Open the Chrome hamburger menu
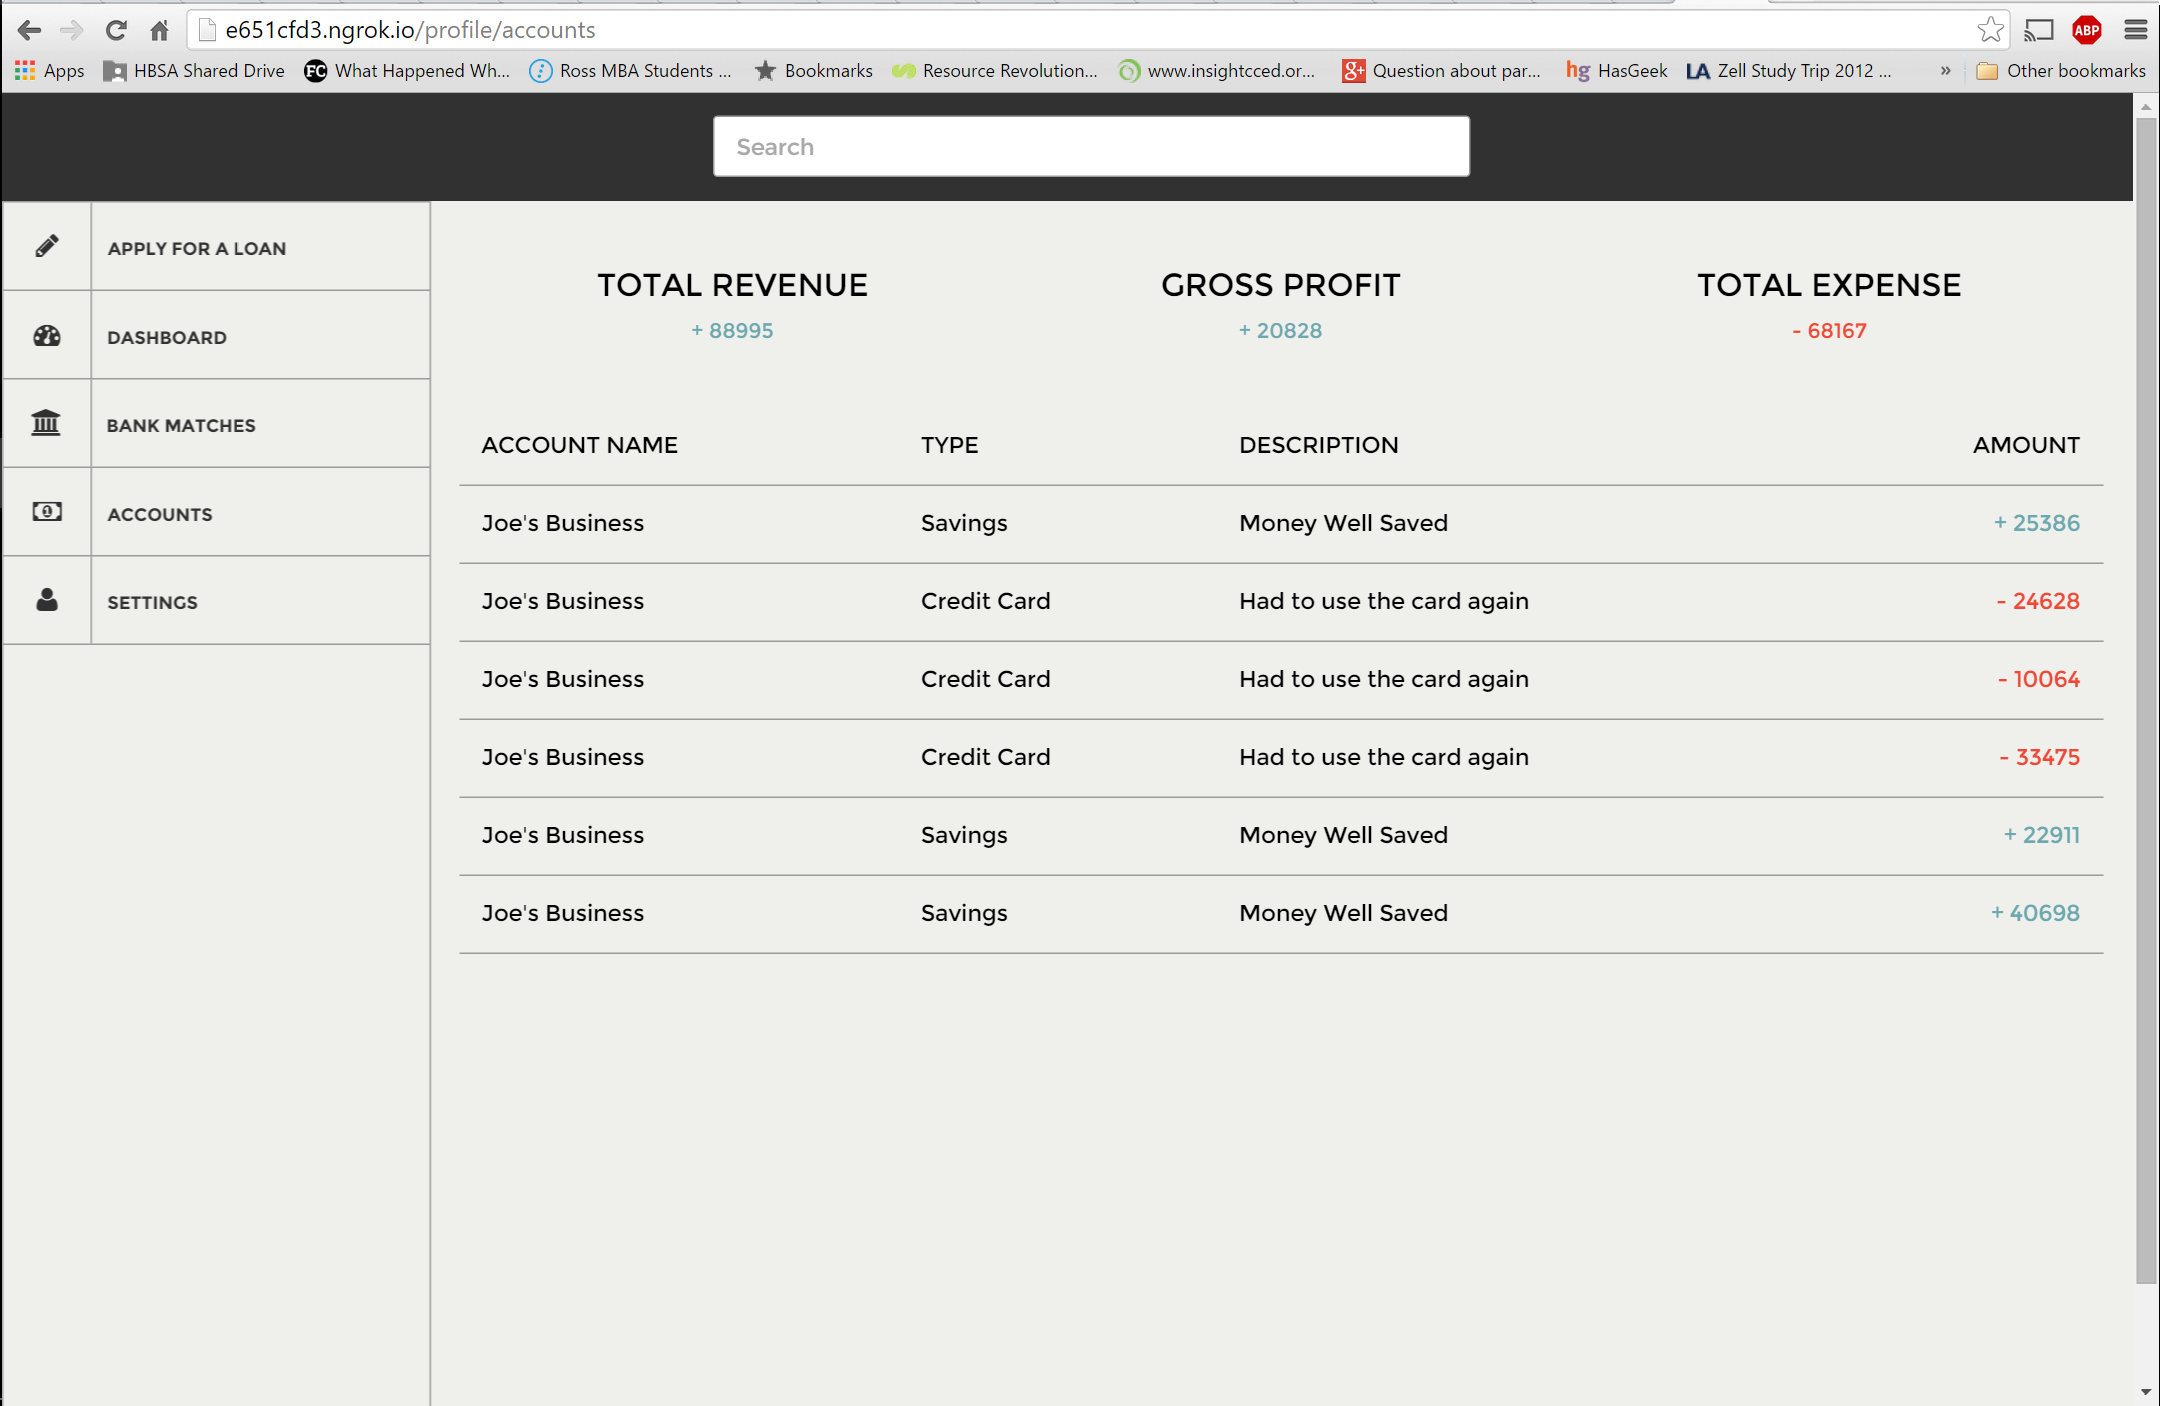 coord(2136,30)
